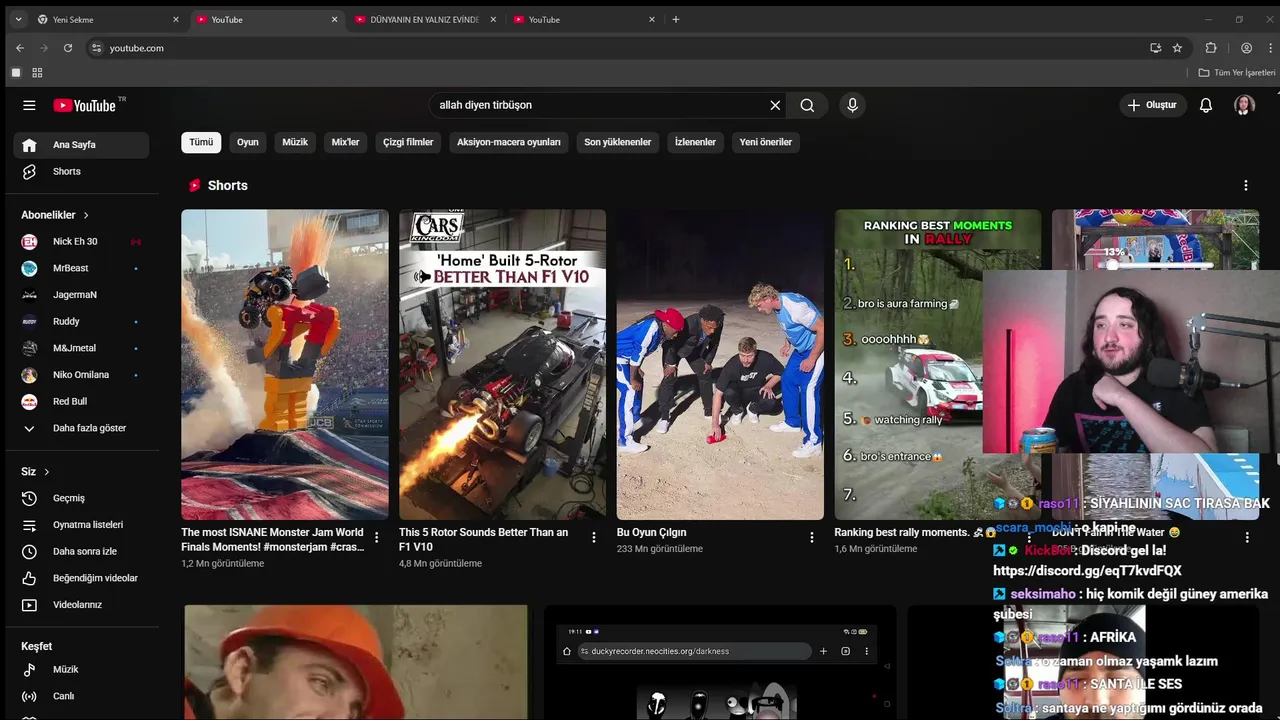Click the YouTube logo
This screenshot has height=720, width=1280.
(x=85, y=105)
